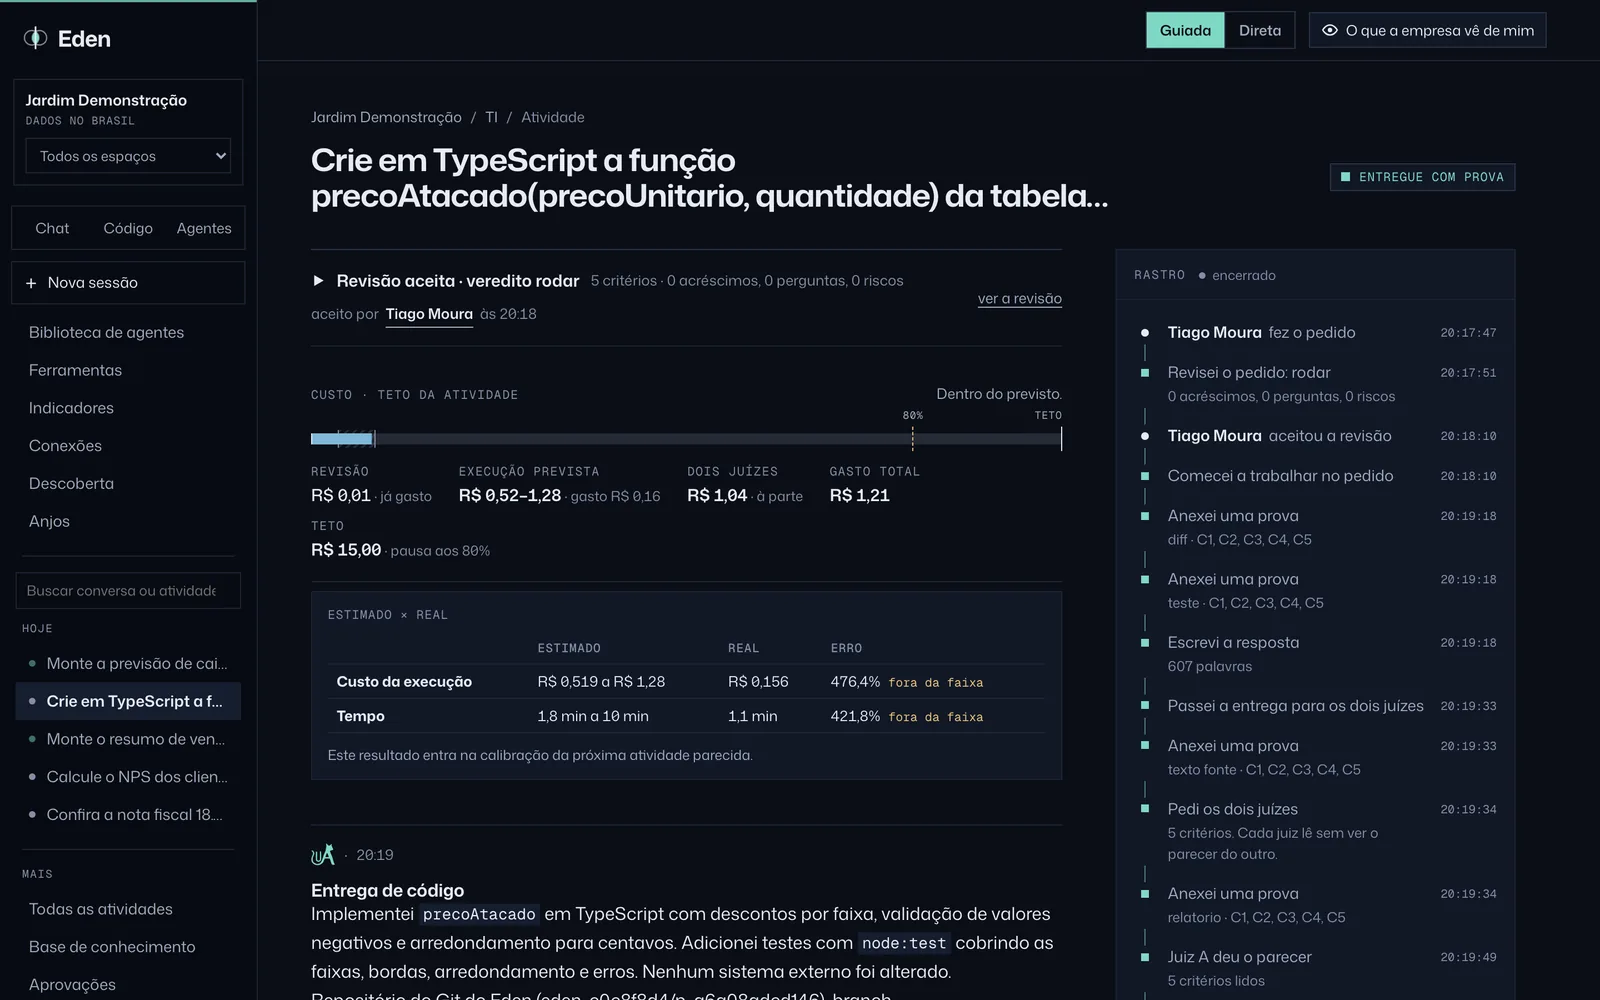Open Descoberta page
Screen dimensions: 1600x1000
pyautogui.click(x=71, y=484)
